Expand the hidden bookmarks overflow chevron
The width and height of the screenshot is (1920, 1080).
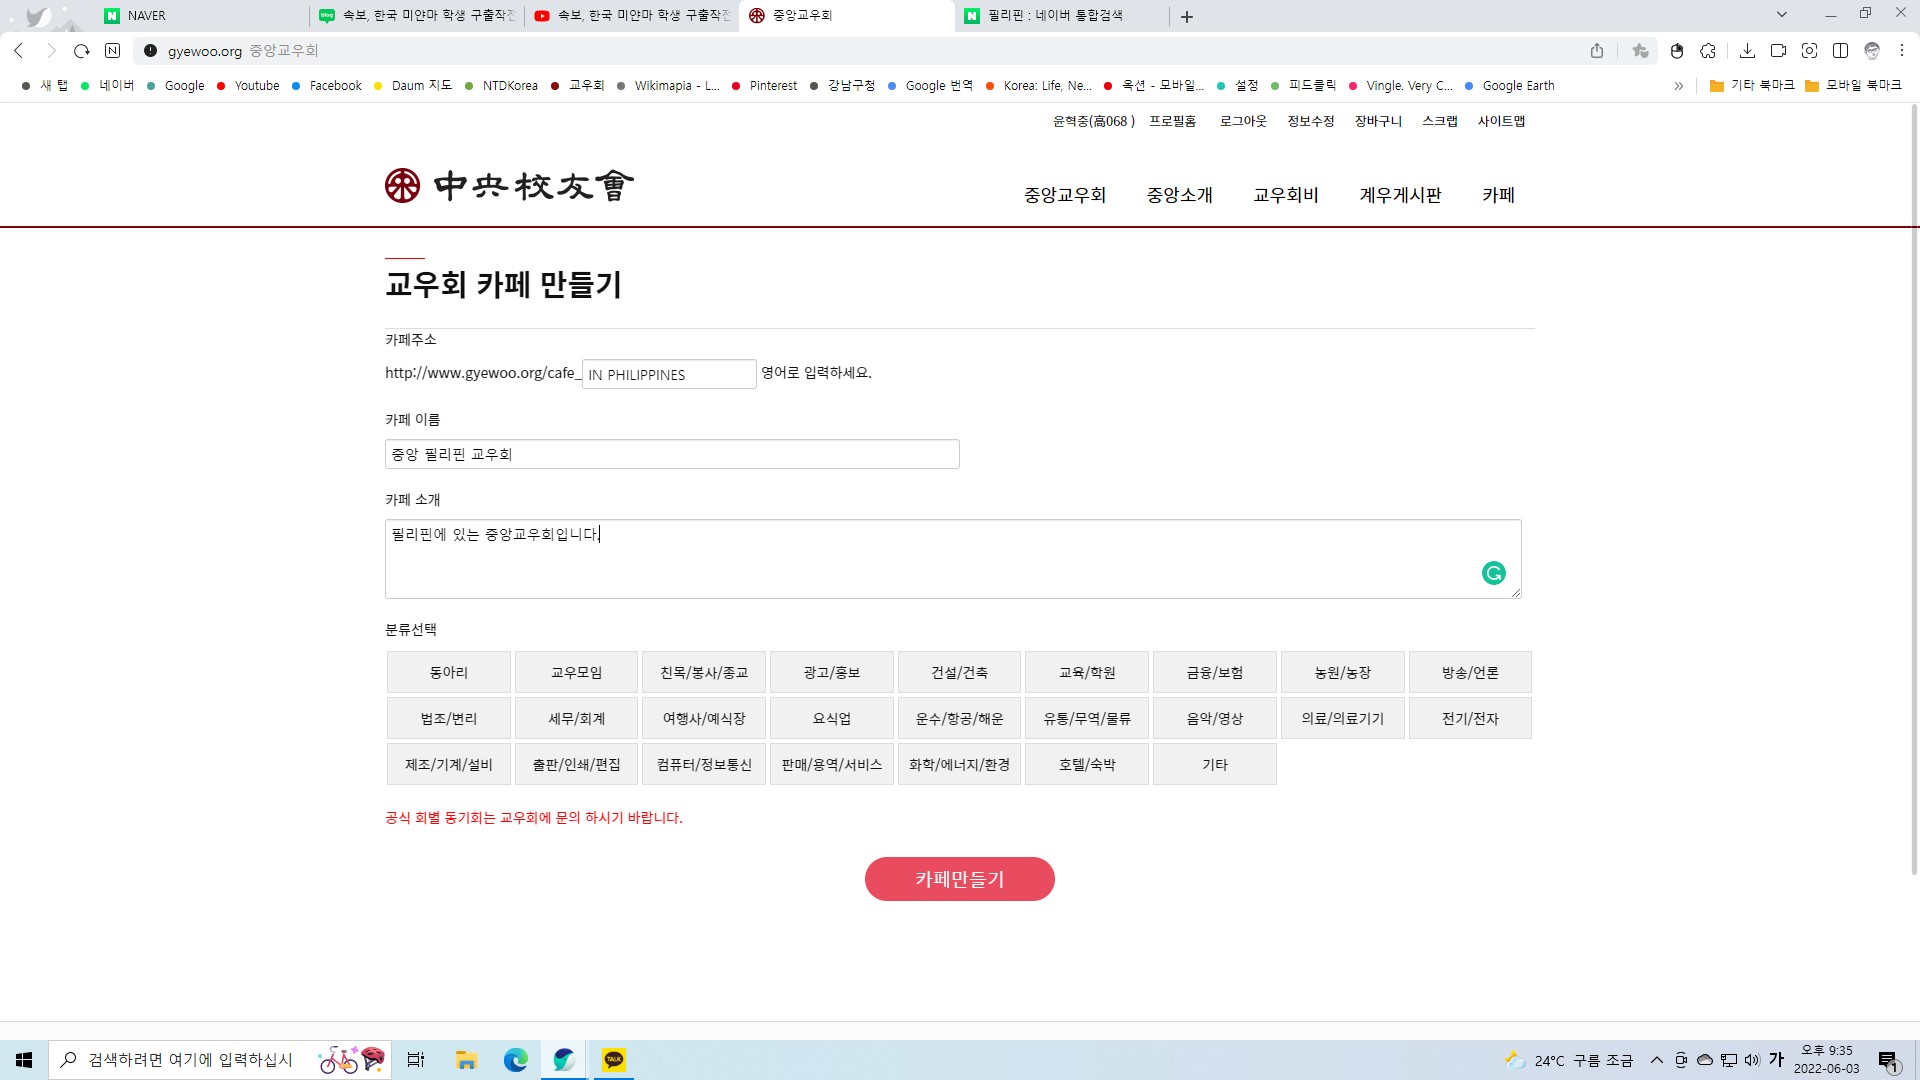pyautogui.click(x=1678, y=86)
